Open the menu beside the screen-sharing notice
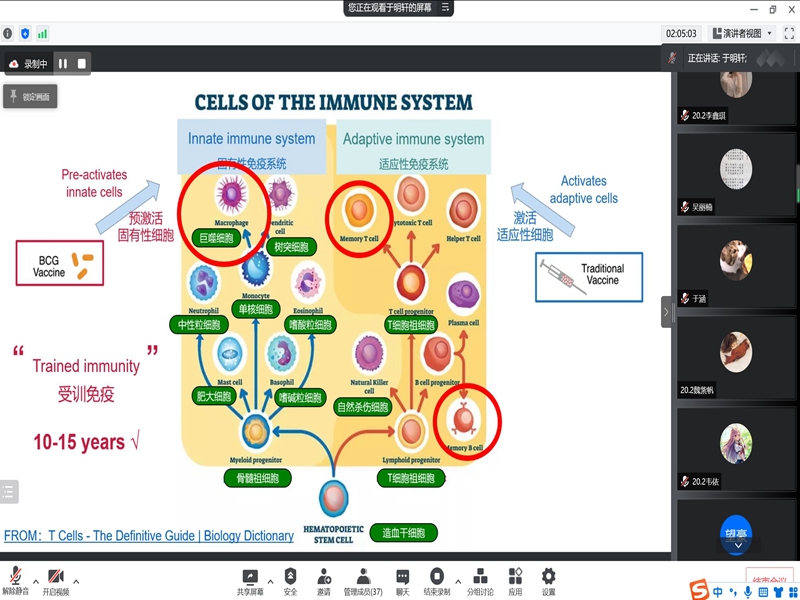This screenshot has width=800, height=600. coord(446,8)
